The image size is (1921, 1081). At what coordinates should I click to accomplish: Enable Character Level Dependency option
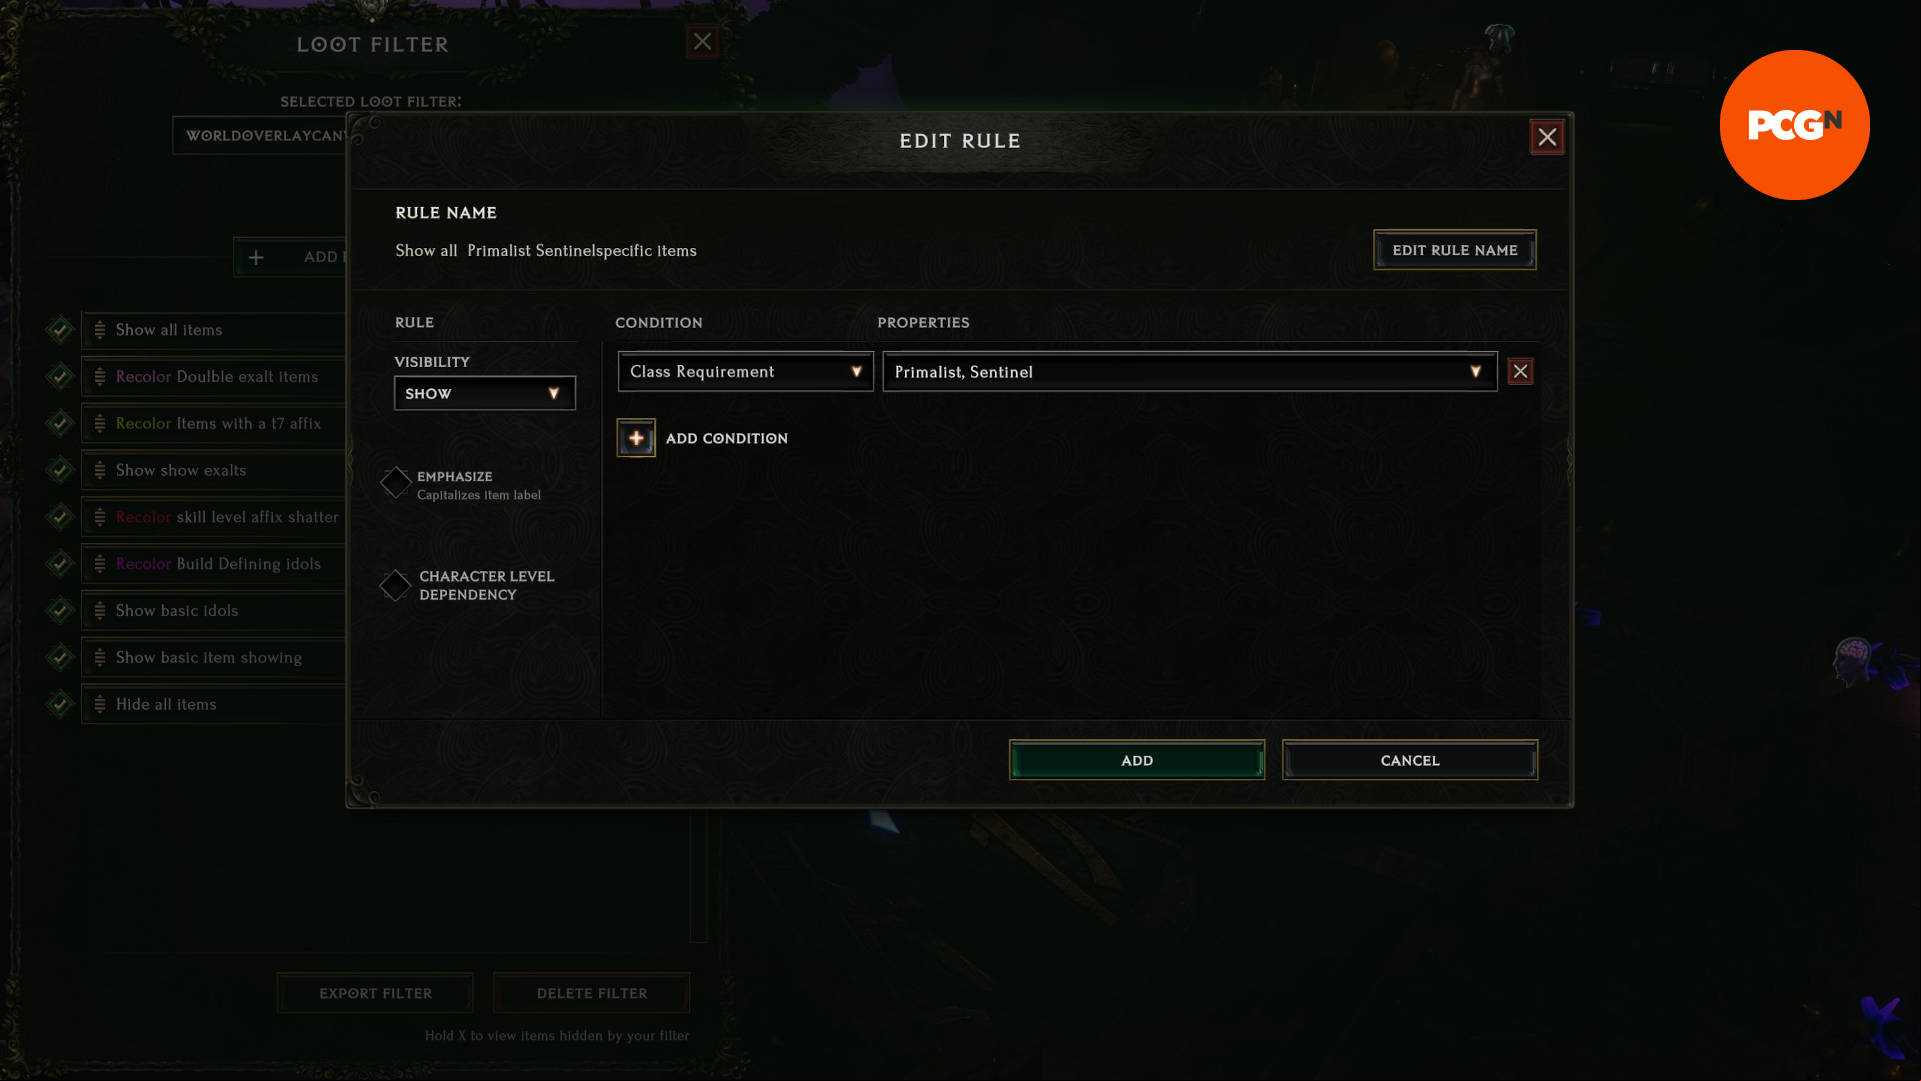(396, 585)
